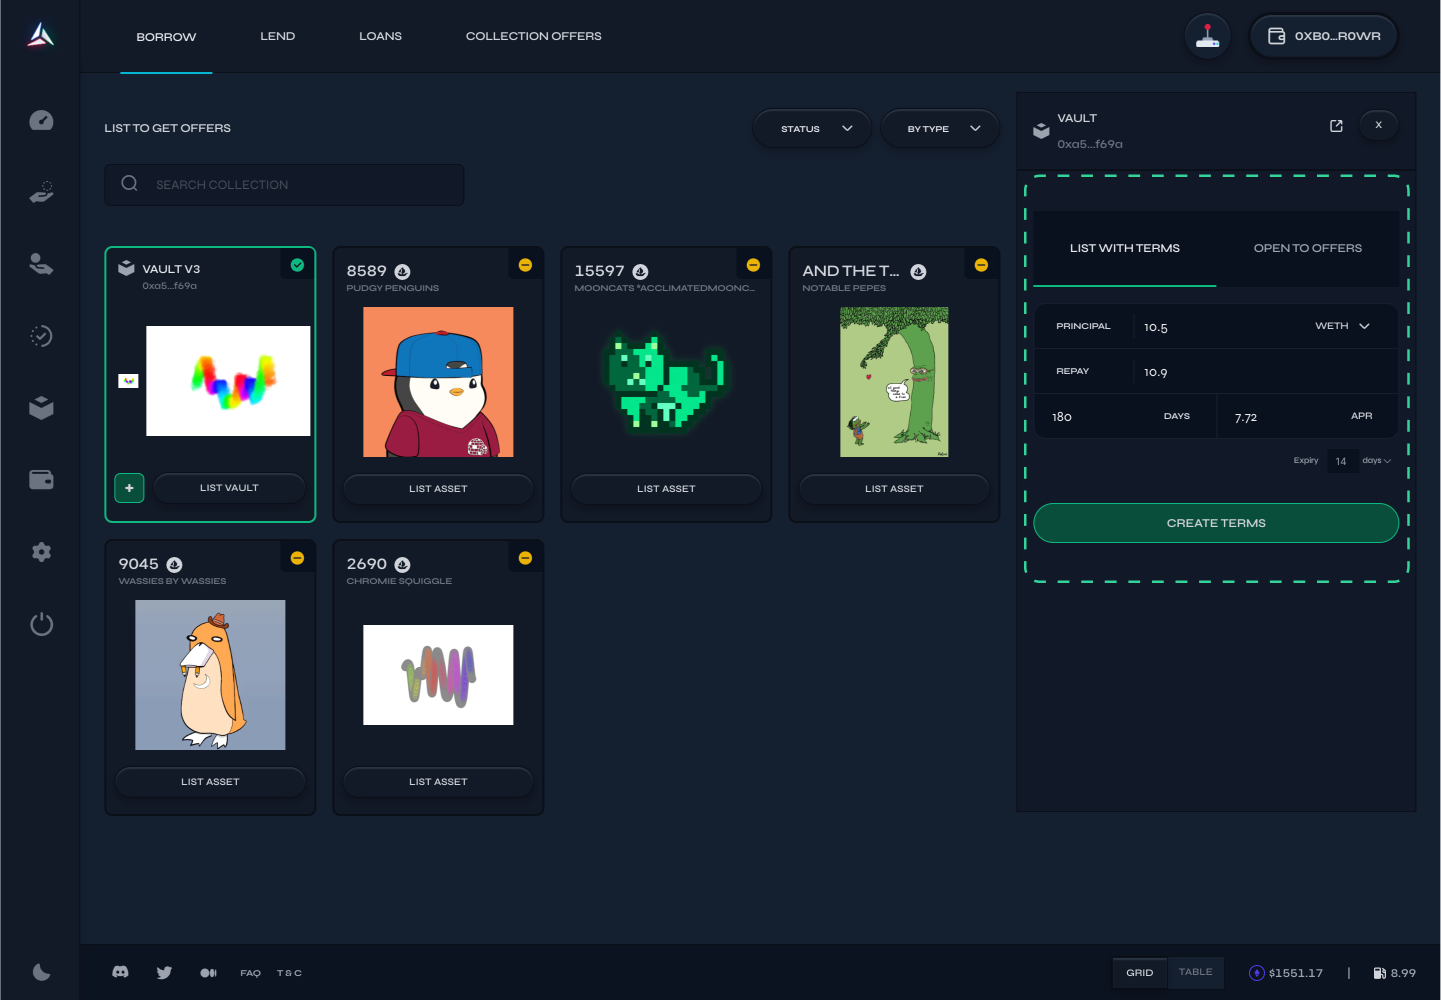The height and width of the screenshot is (1000, 1441).
Task: Toggle yellow minus on MoonCats 15597 card
Action: pos(753,265)
